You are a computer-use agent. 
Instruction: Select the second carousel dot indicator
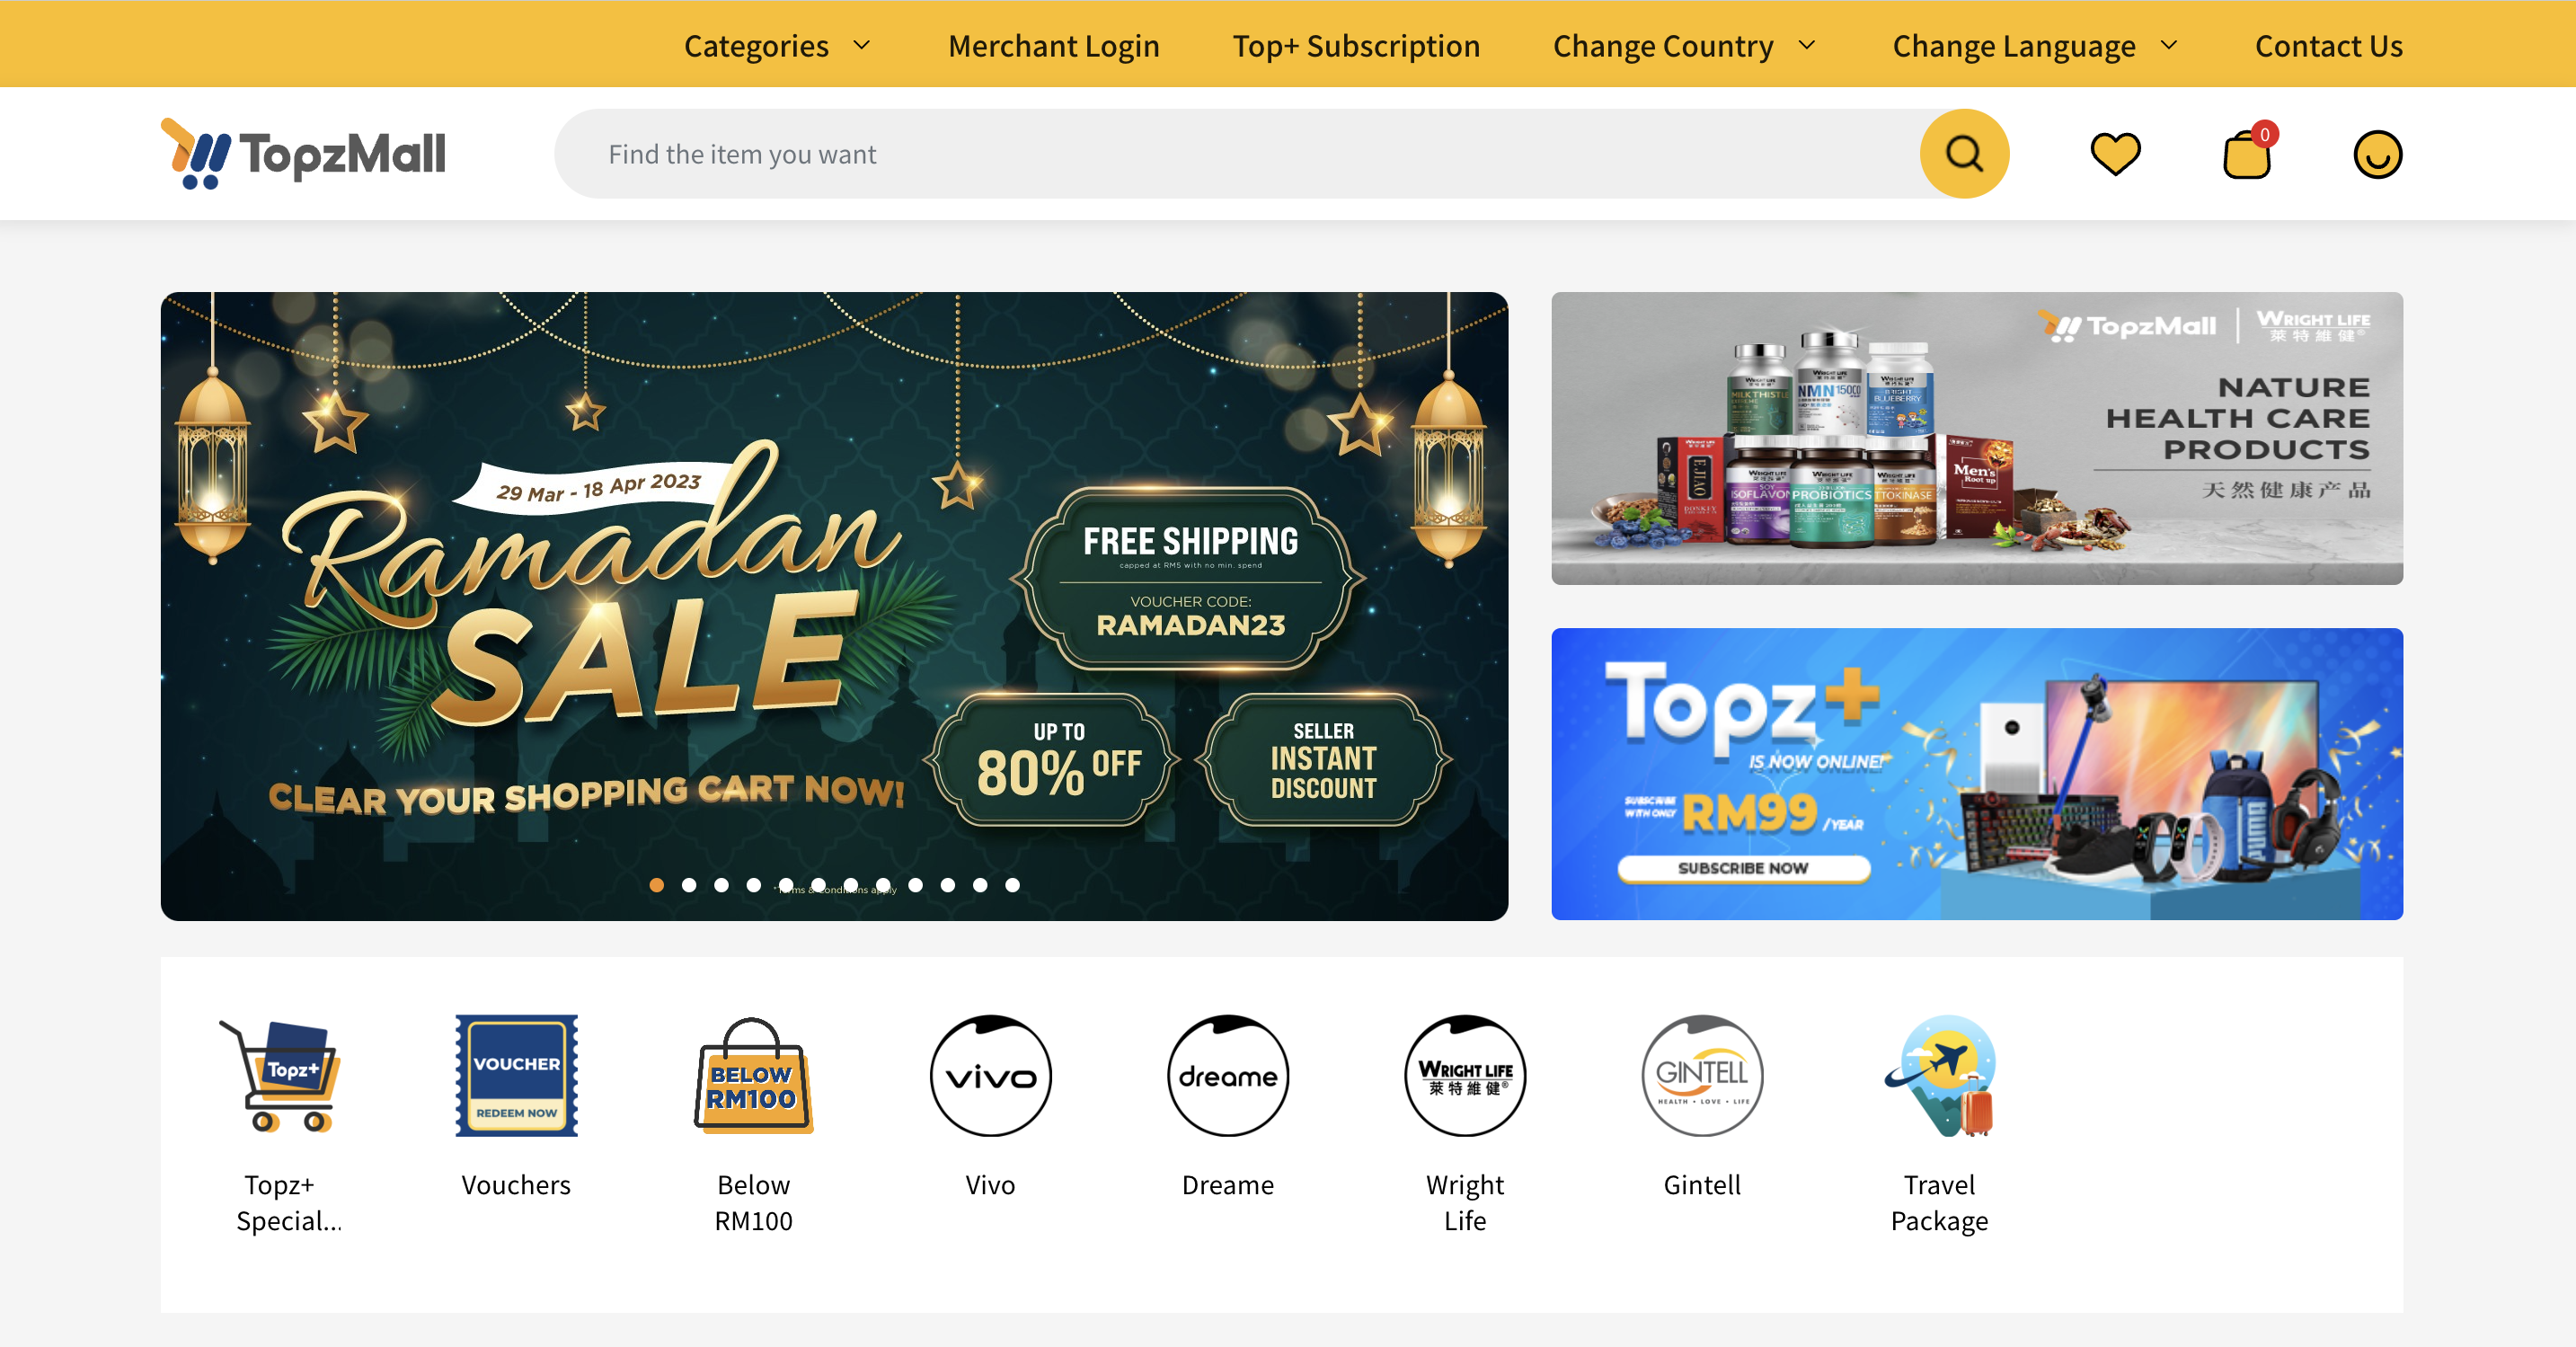pyautogui.click(x=689, y=885)
